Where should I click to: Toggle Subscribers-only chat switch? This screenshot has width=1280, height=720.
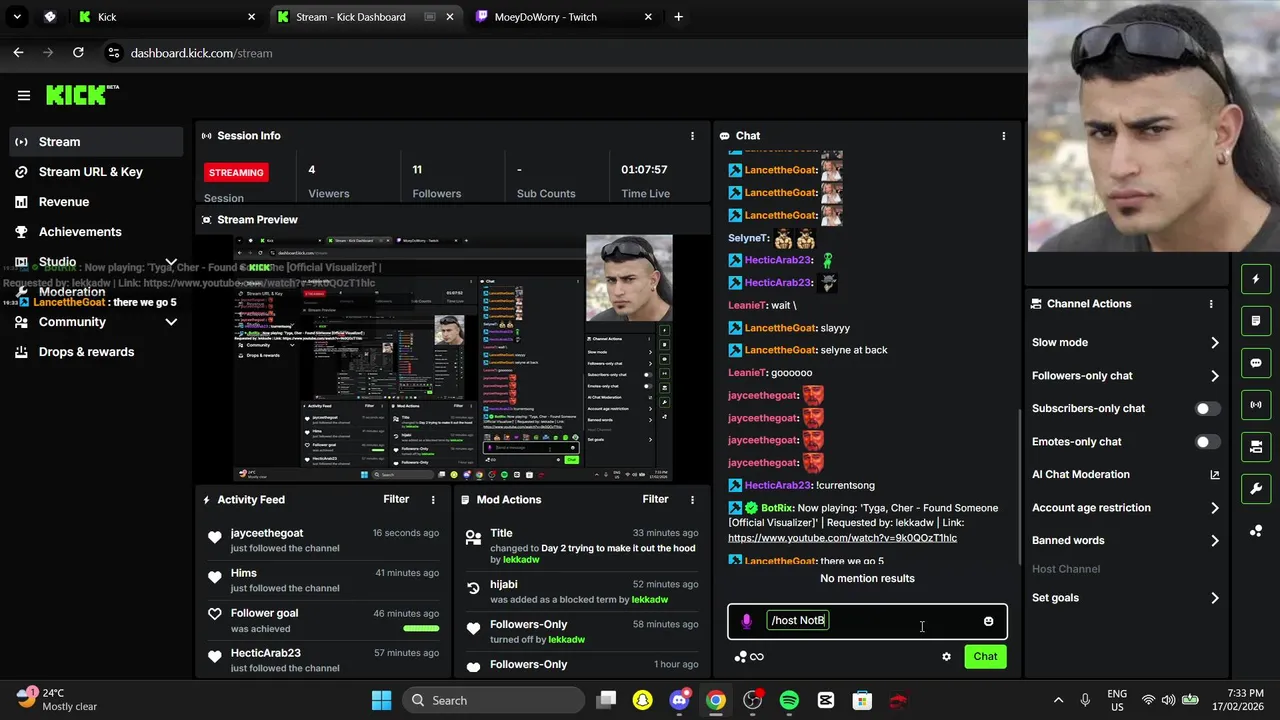(x=1208, y=409)
